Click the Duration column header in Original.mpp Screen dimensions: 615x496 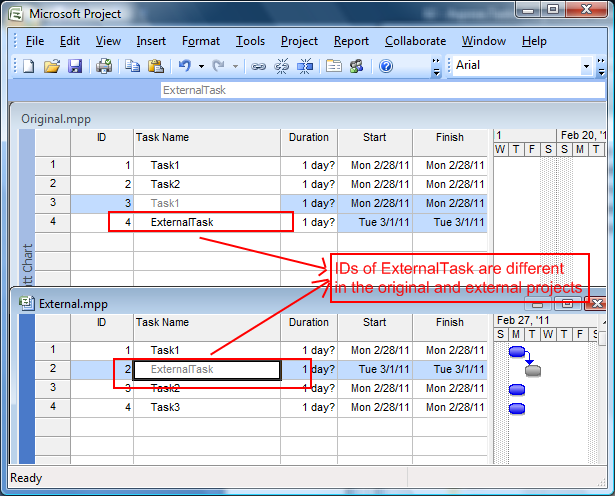point(308,138)
